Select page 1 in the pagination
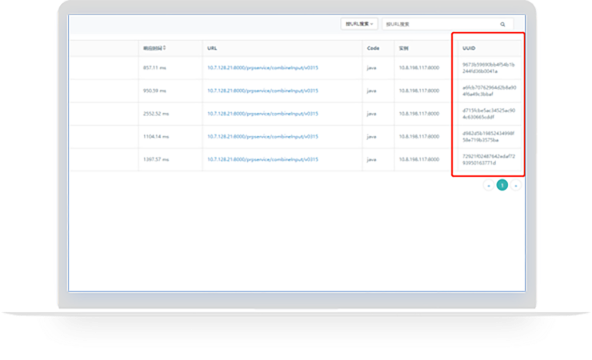592x360 pixels. pos(502,185)
